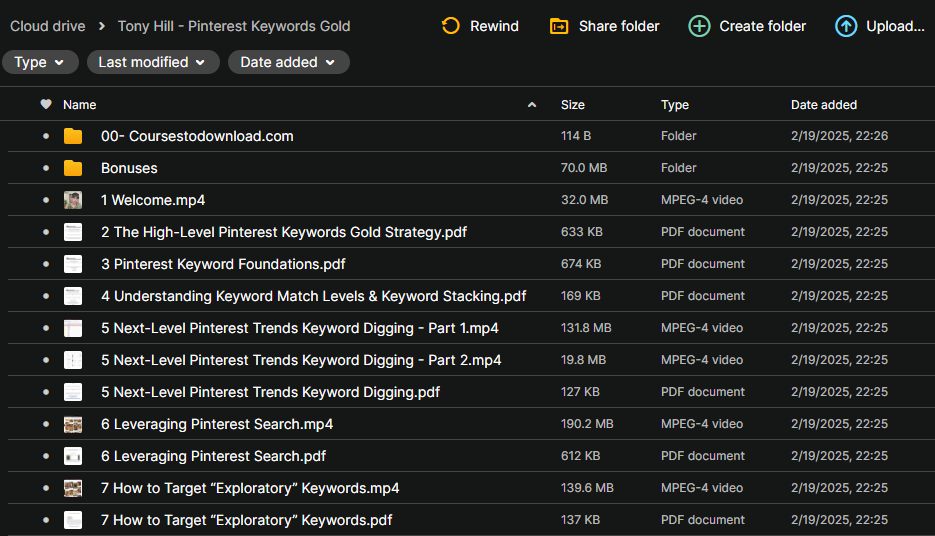This screenshot has width=935, height=536.
Task: Click thumbnail of Keyword Digging Part 2.mp4
Action: 73,360
